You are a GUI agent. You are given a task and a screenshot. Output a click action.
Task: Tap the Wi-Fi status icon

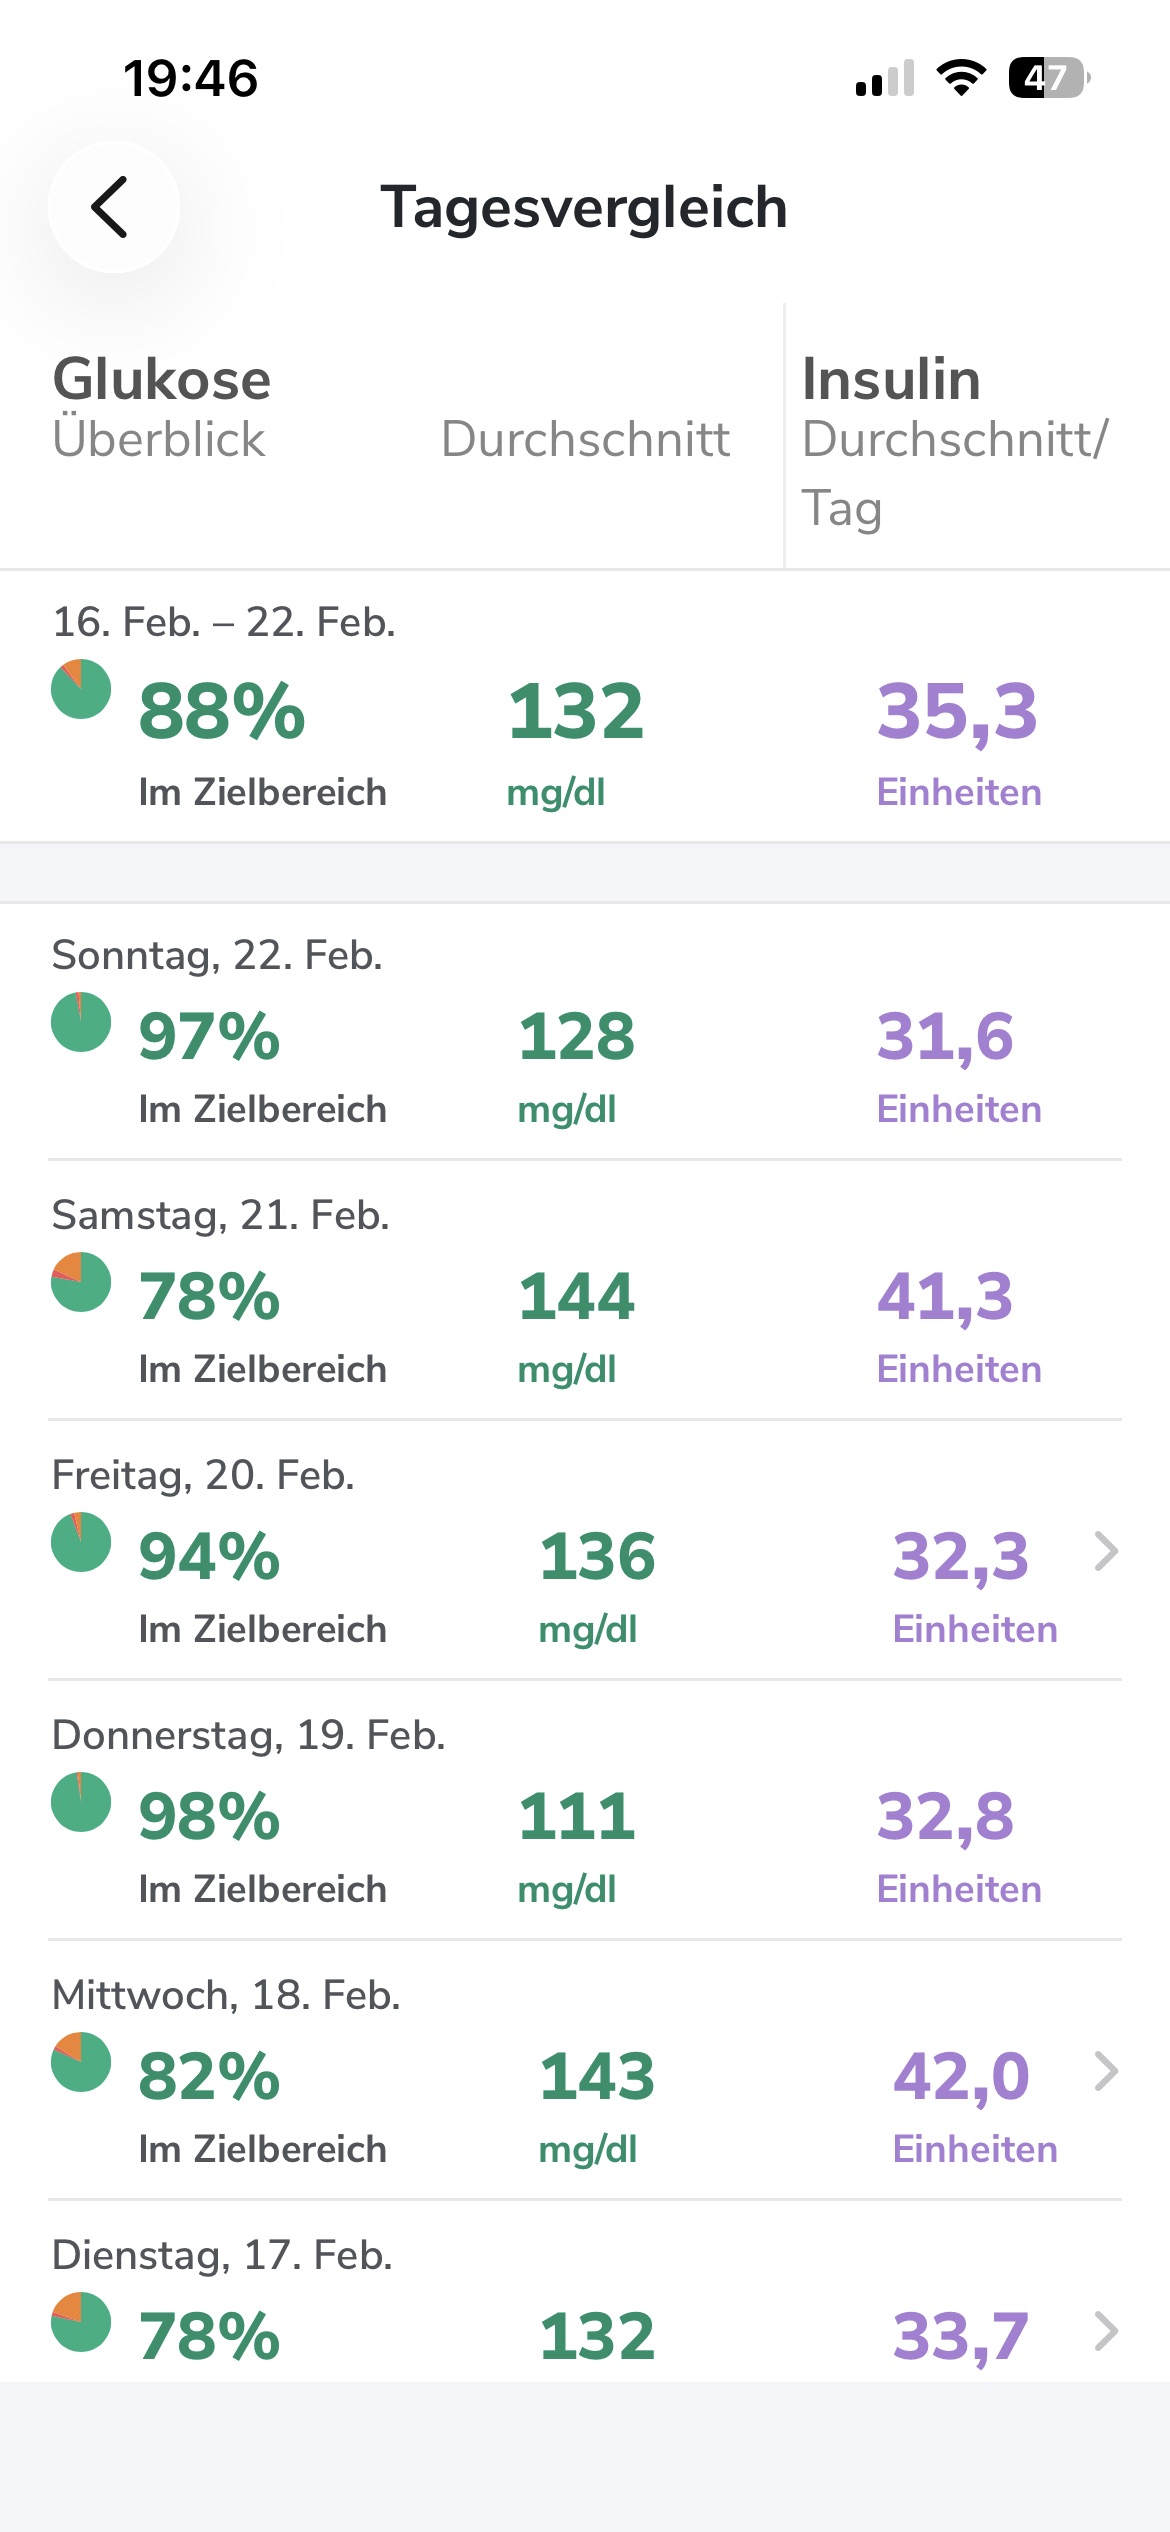pyautogui.click(x=961, y=78)
